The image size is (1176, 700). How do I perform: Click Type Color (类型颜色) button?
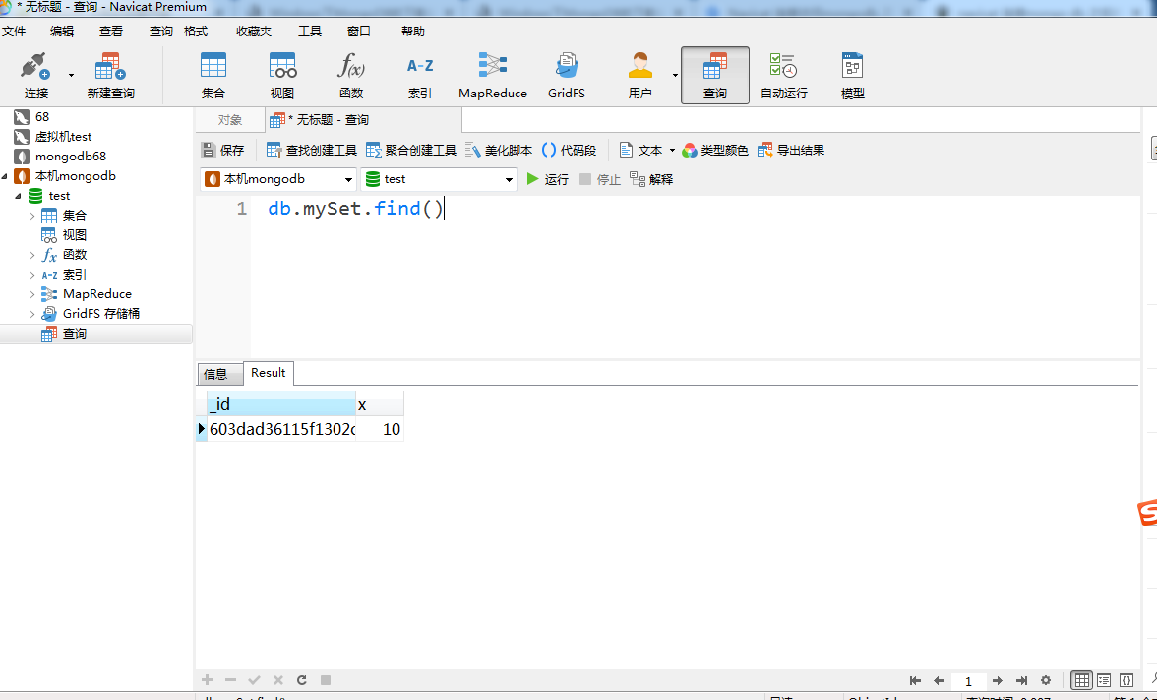(715, 150)
